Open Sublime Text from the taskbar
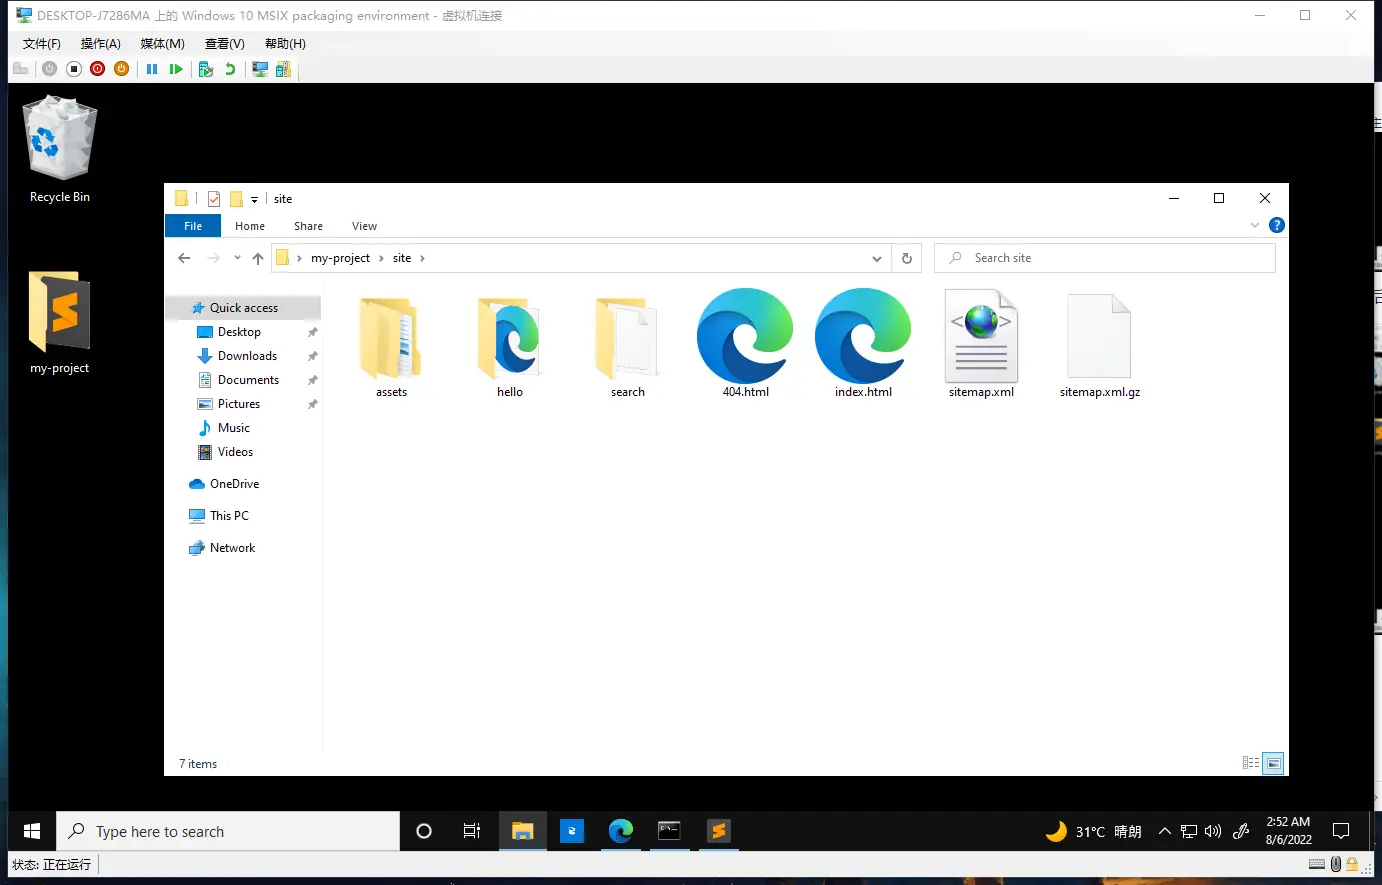Screen dimensions: 1382x885 pyautogui.click(x=718, y=831)
